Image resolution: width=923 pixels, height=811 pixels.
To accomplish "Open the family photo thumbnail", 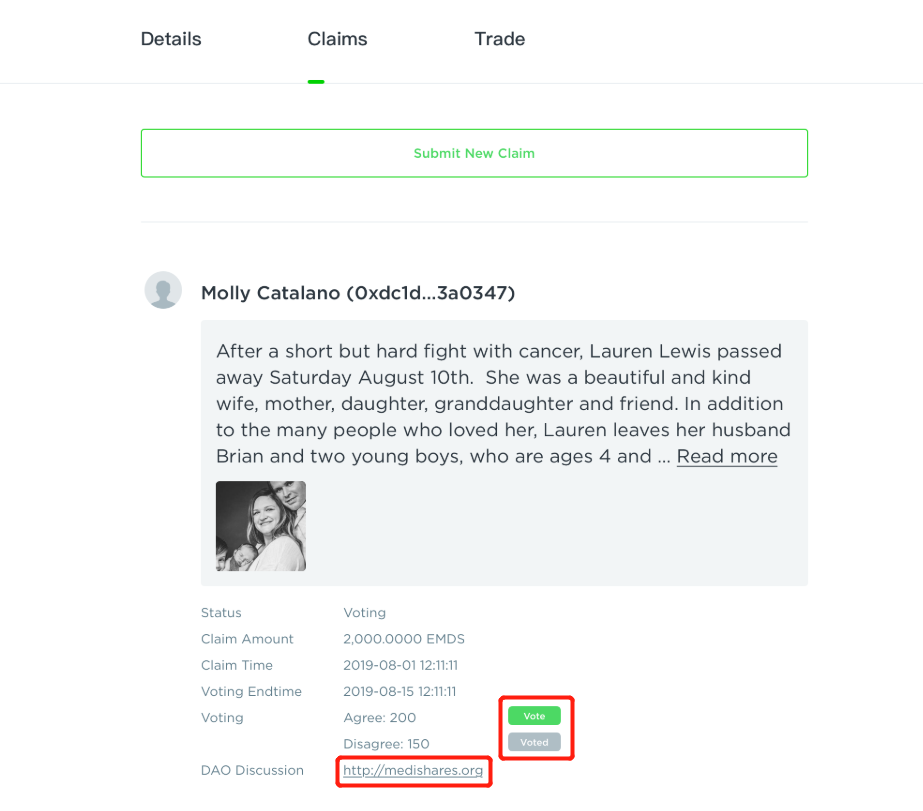I will [x=261, y=526].
